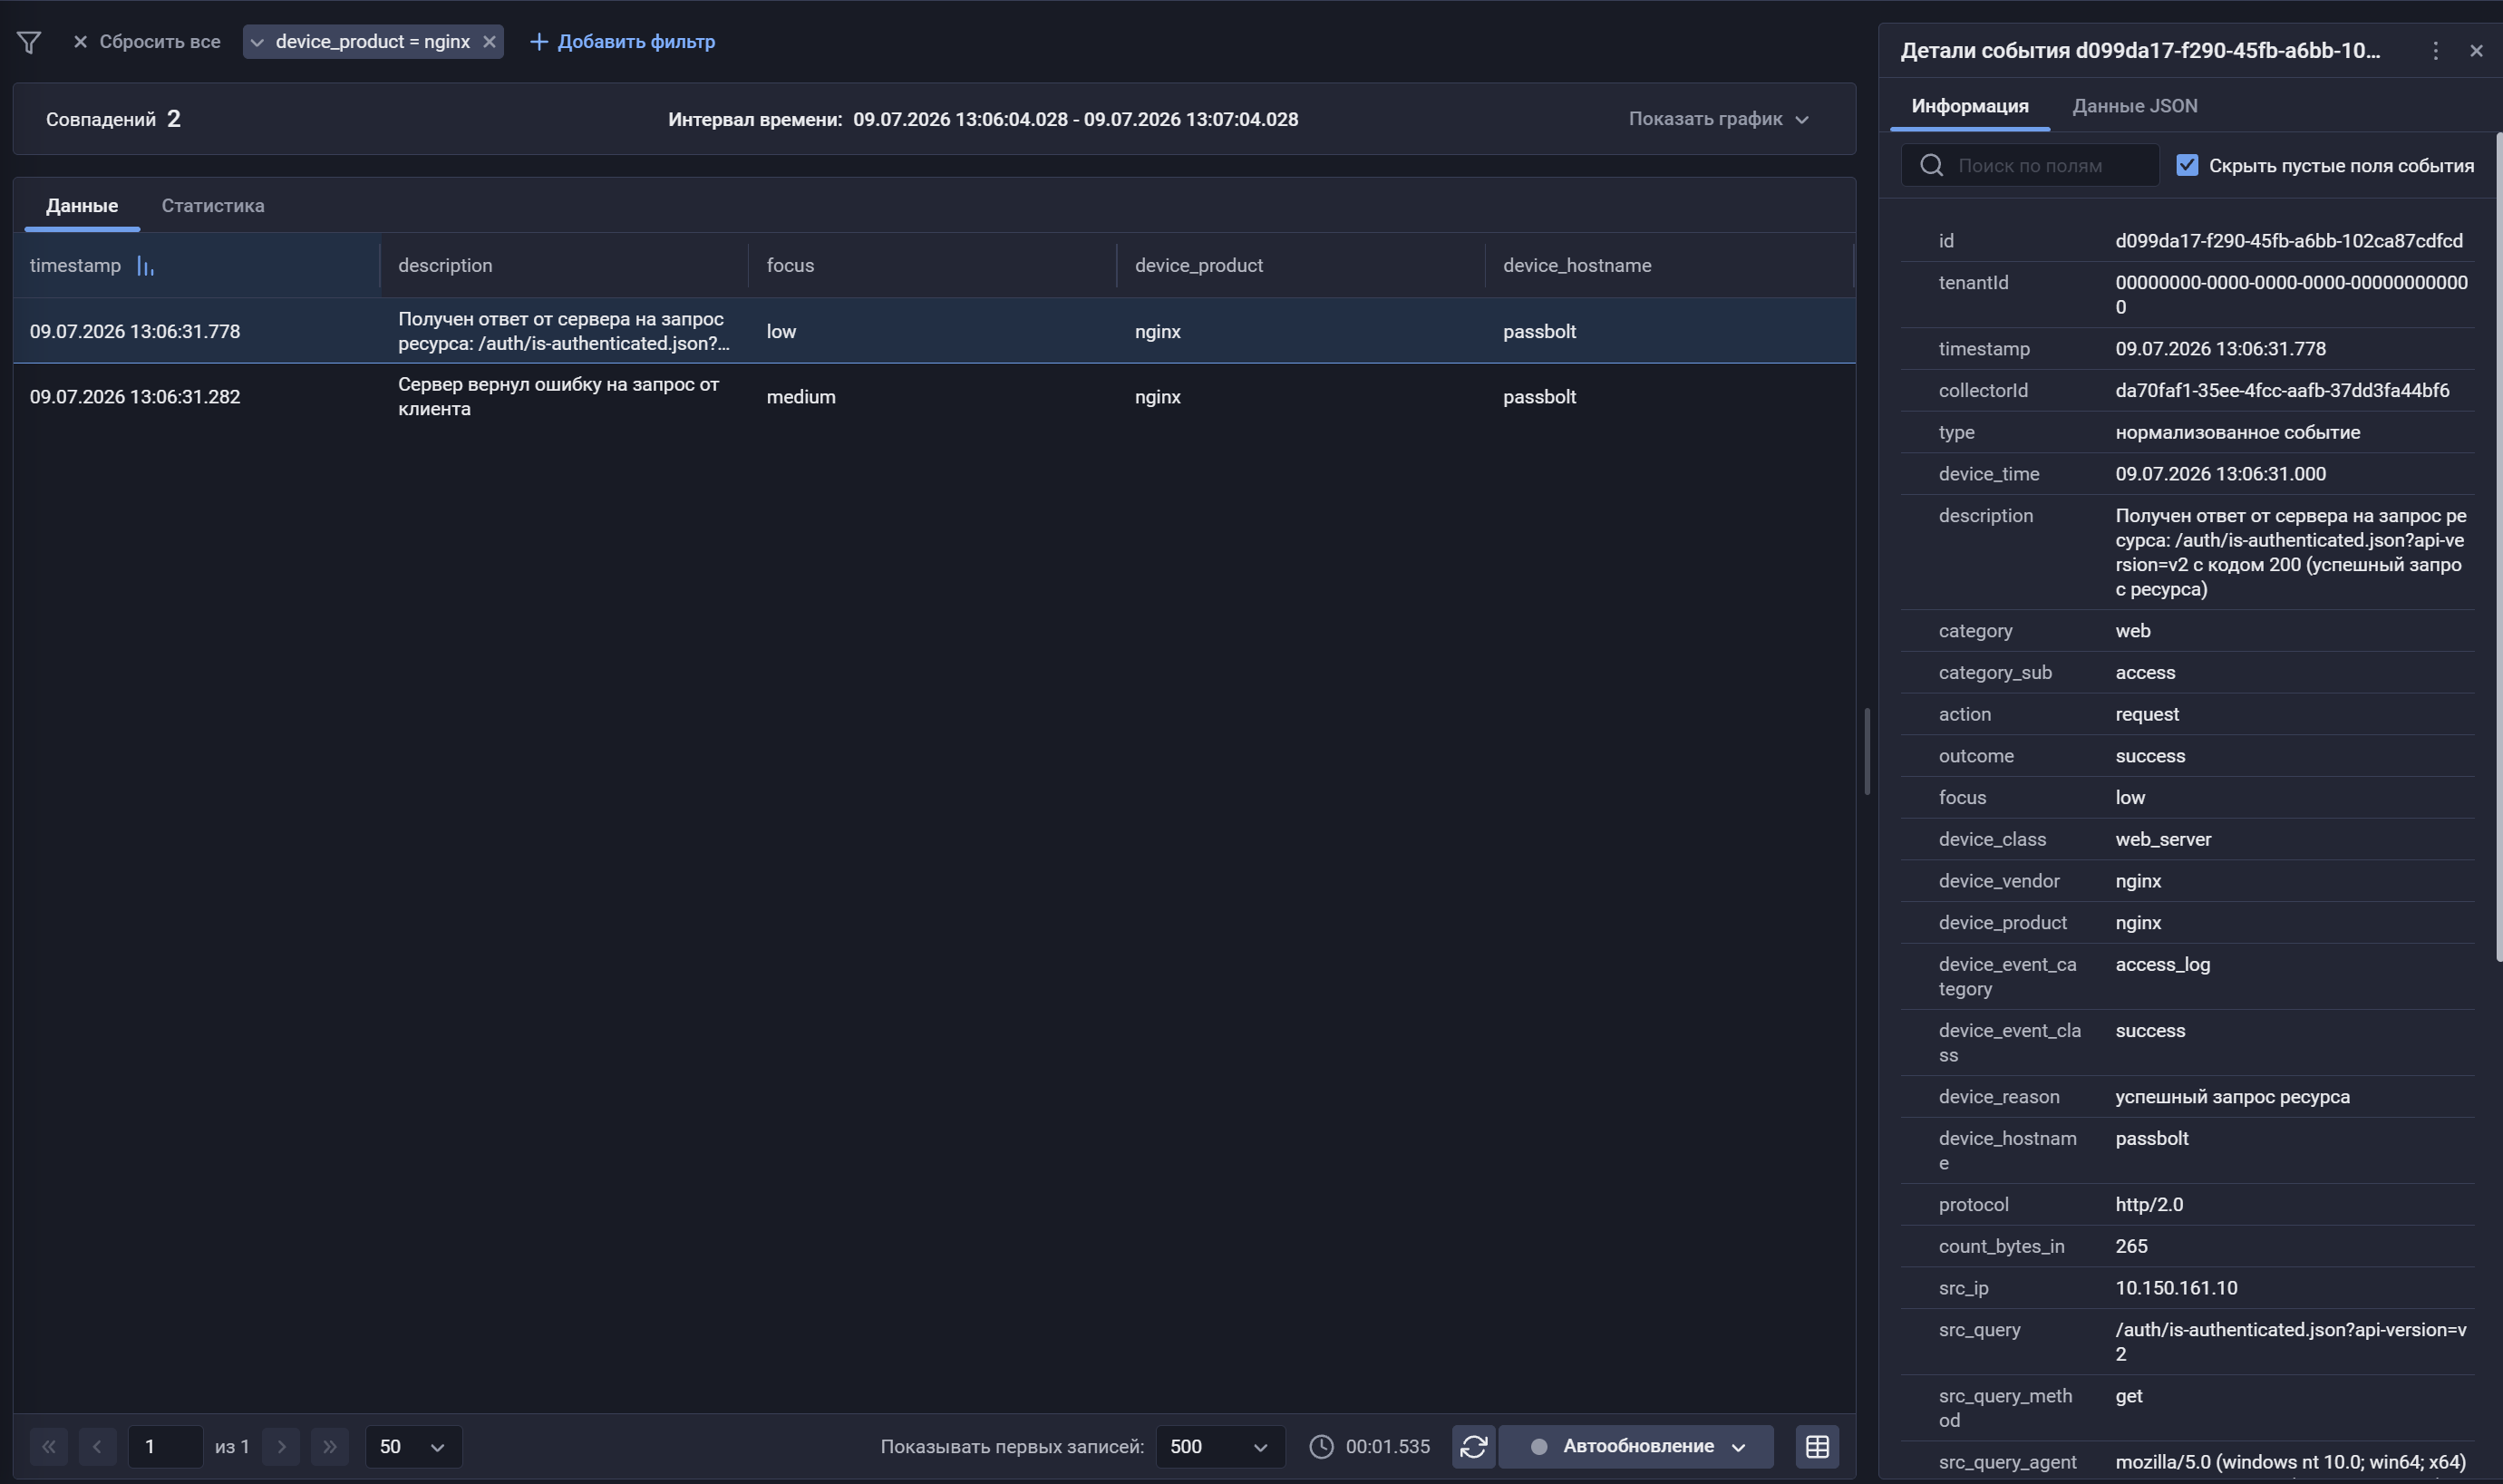Click the device_hostname column header
Screen dimensions: 2503x1484
(x=1576, y=266)
